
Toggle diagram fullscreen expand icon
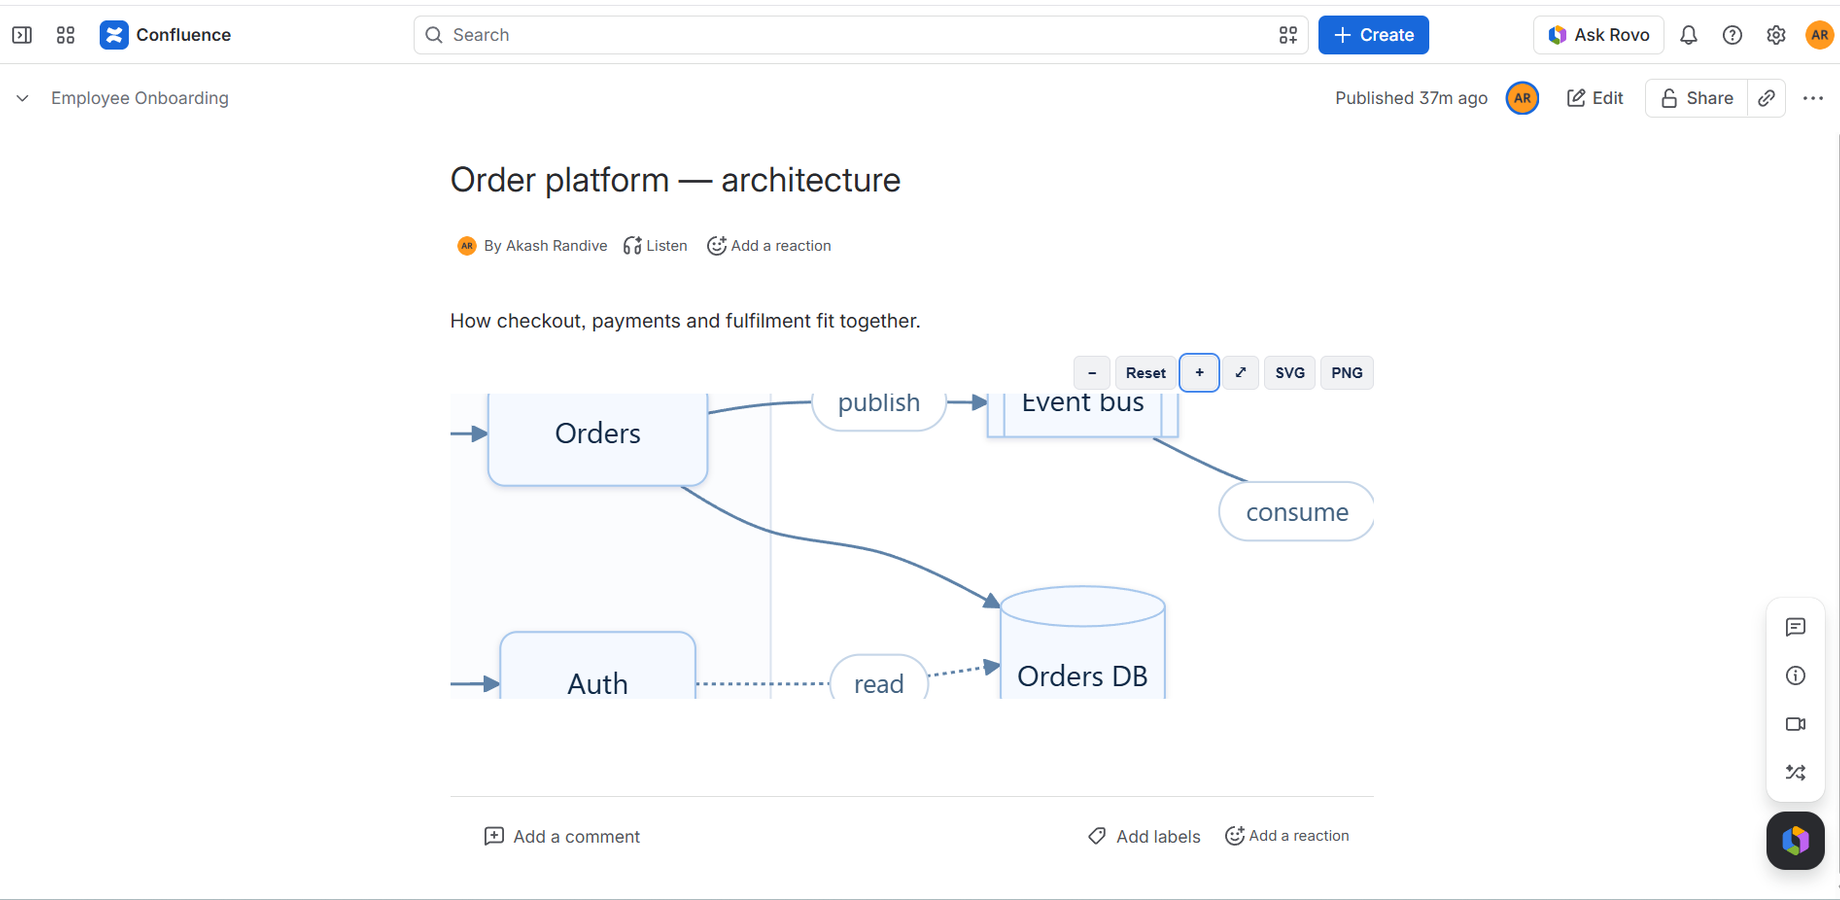[1241, 373]
